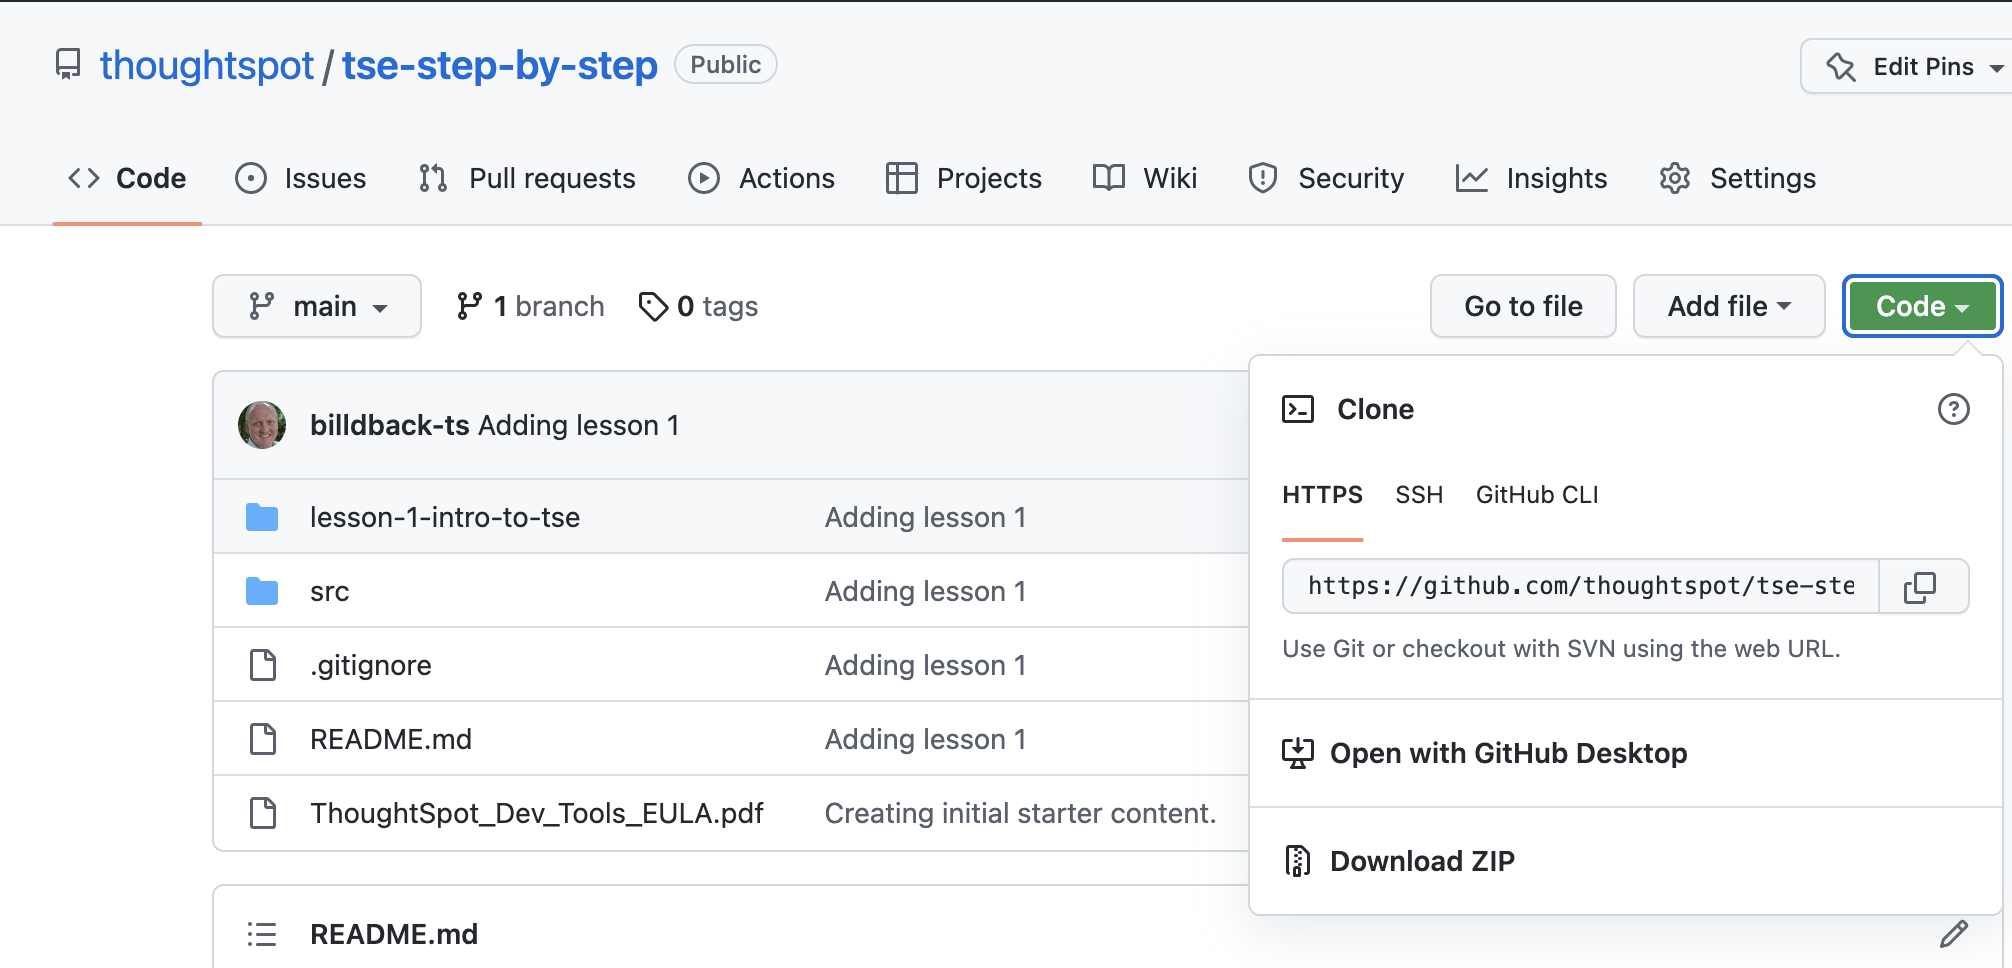Open the Add file dropdown
2012x968 pixels.
[x=1728, y=306]
